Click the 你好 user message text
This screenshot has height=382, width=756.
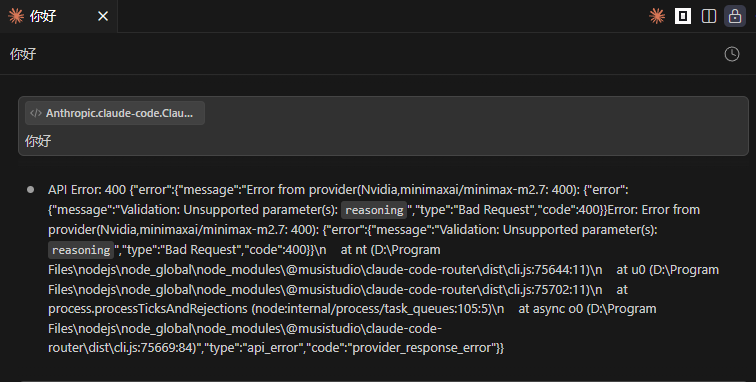[38, 141]
